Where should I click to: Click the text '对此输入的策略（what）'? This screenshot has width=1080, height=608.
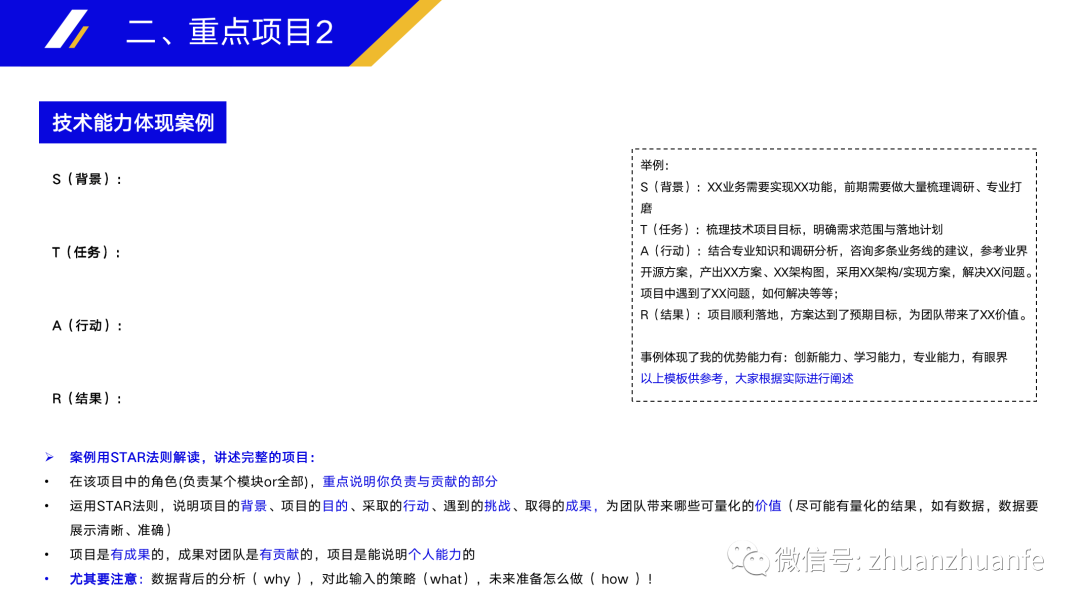(x=398, y=579)
